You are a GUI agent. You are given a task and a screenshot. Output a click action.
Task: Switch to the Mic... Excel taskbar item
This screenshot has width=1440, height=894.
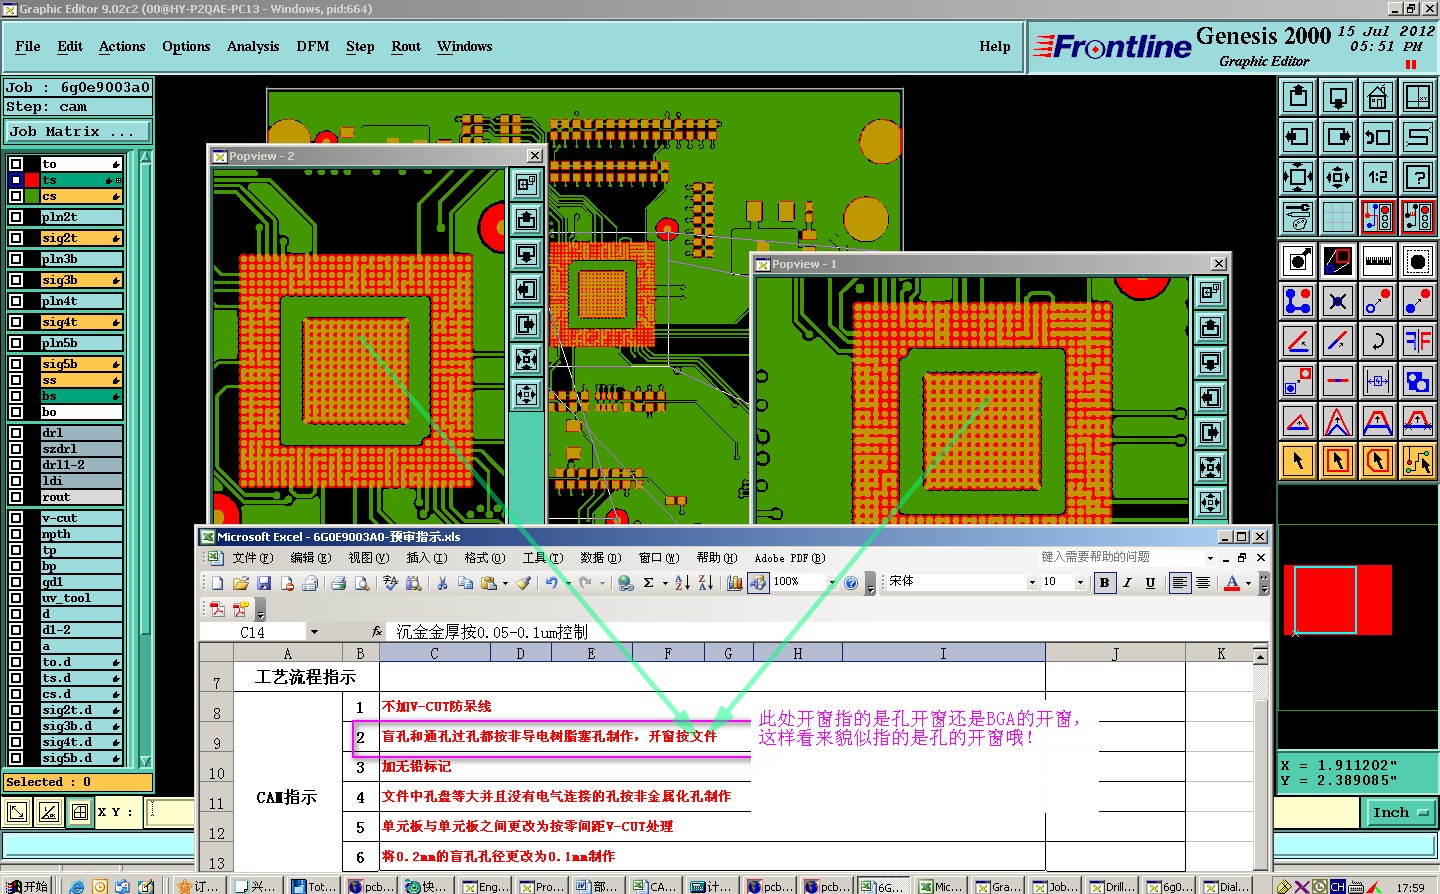(941, 886)
